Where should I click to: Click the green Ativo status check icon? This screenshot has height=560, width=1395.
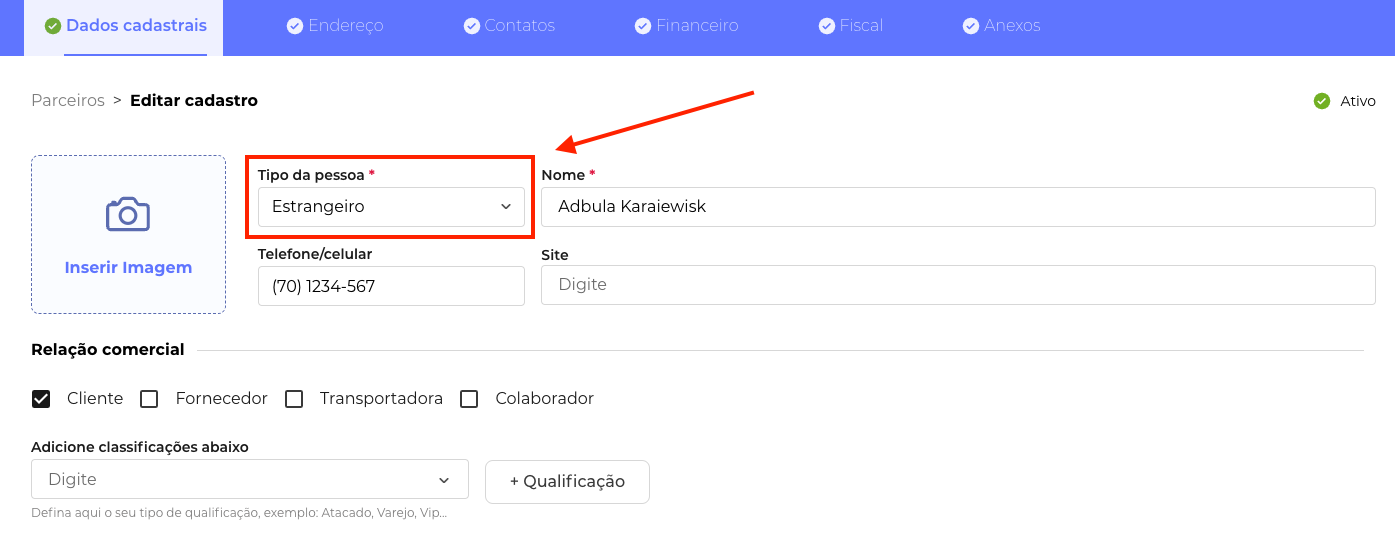(1321, 101)
